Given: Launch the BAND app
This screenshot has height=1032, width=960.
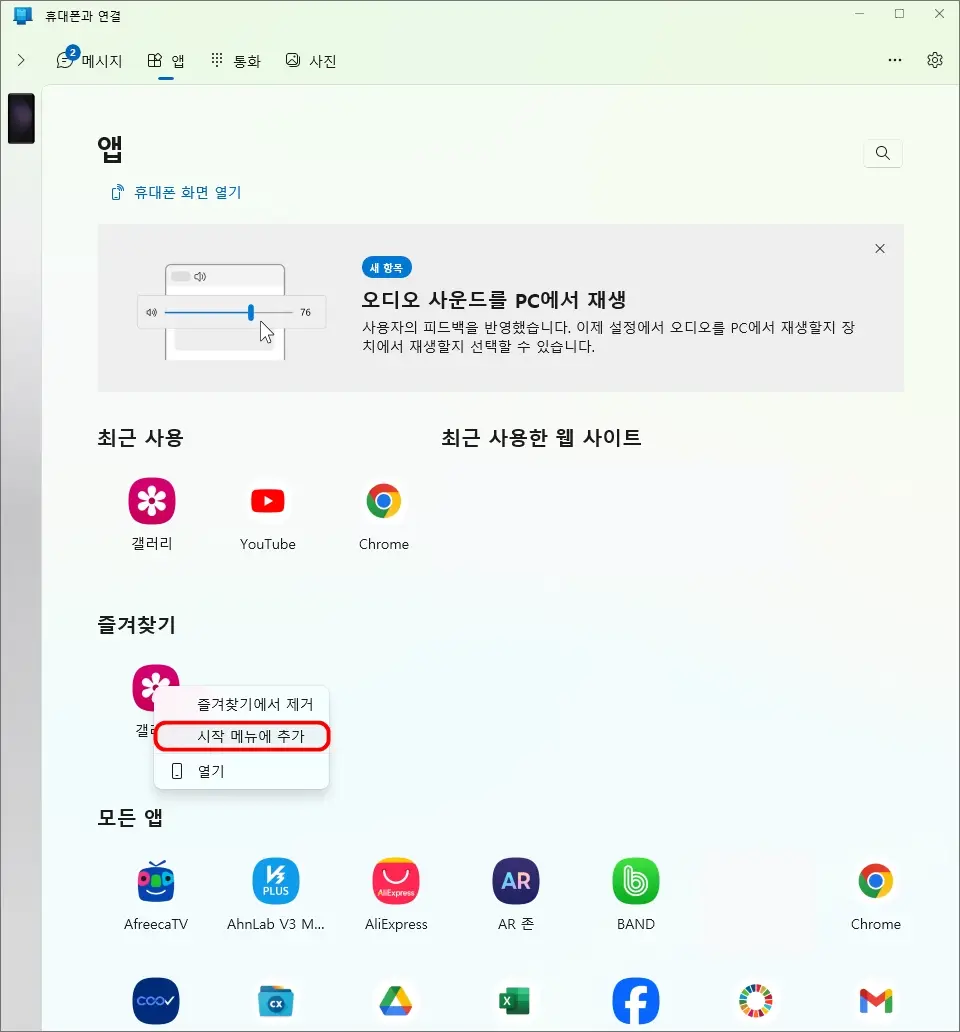Looking at the screenshot, I should tap(635, 881).
